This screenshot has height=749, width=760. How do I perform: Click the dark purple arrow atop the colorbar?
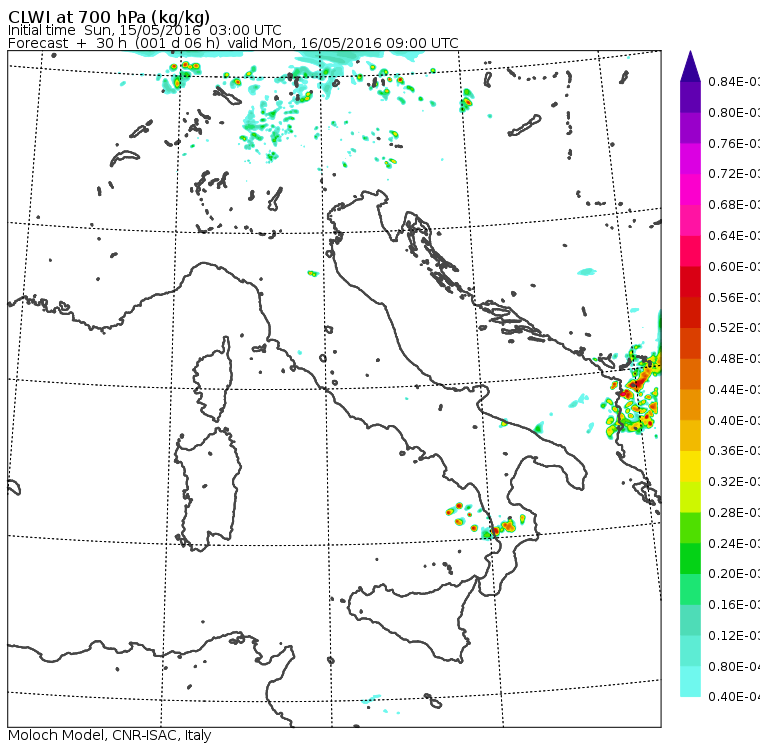pyautogui.click(x=690, y=66)
